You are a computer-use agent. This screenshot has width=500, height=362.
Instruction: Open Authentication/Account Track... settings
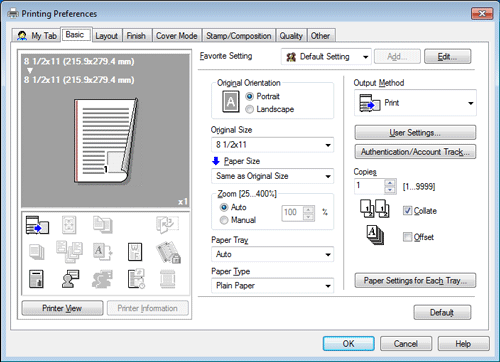(x=415, y=152)
